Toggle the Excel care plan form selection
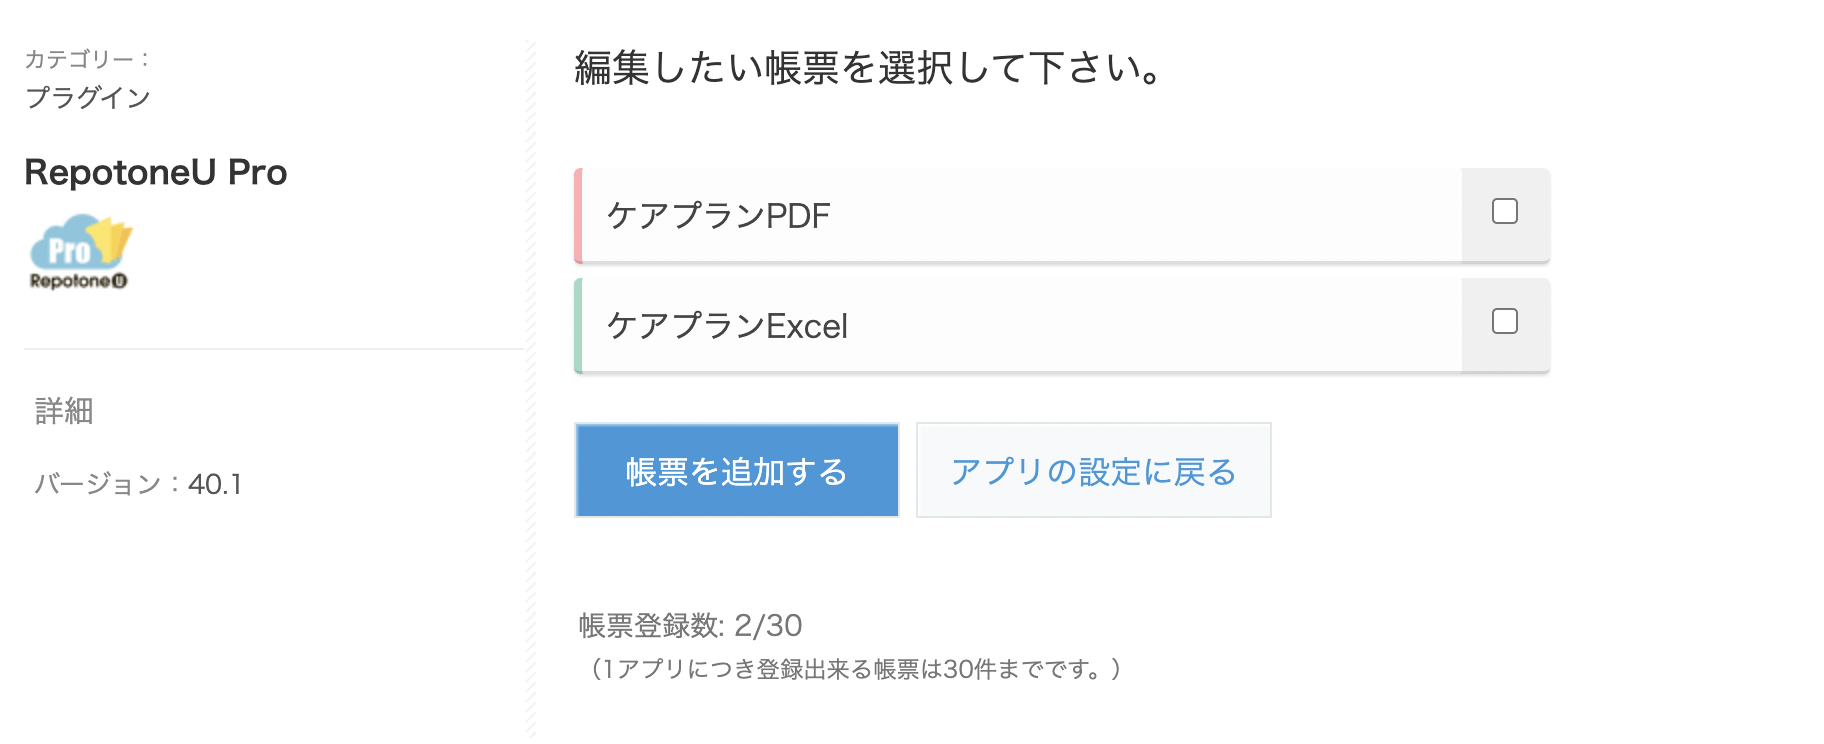The width and height of the screenshot is (1824, 744). click(x=1505, y=322)
